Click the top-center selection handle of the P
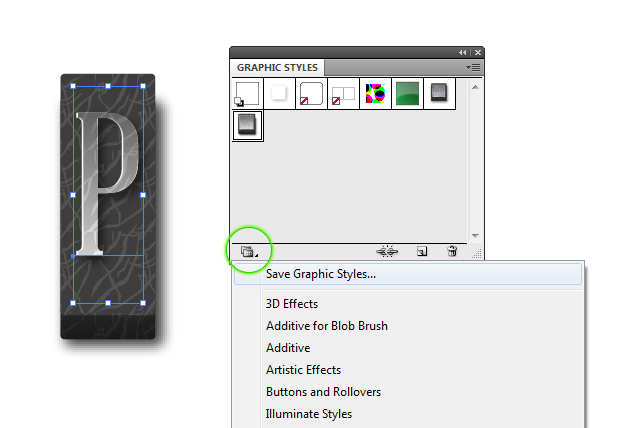The width and height of the screenshot is (630, 428). tap(108, 86)
